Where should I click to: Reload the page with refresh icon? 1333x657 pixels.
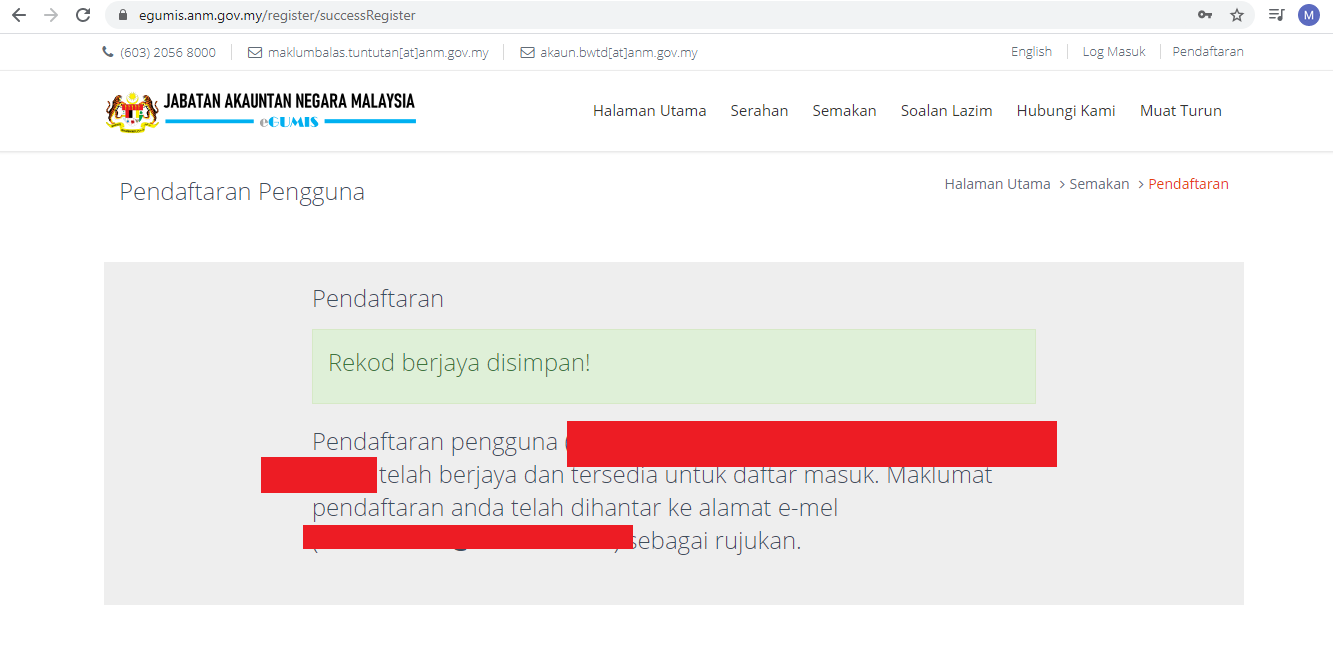(x=83, y=15)
